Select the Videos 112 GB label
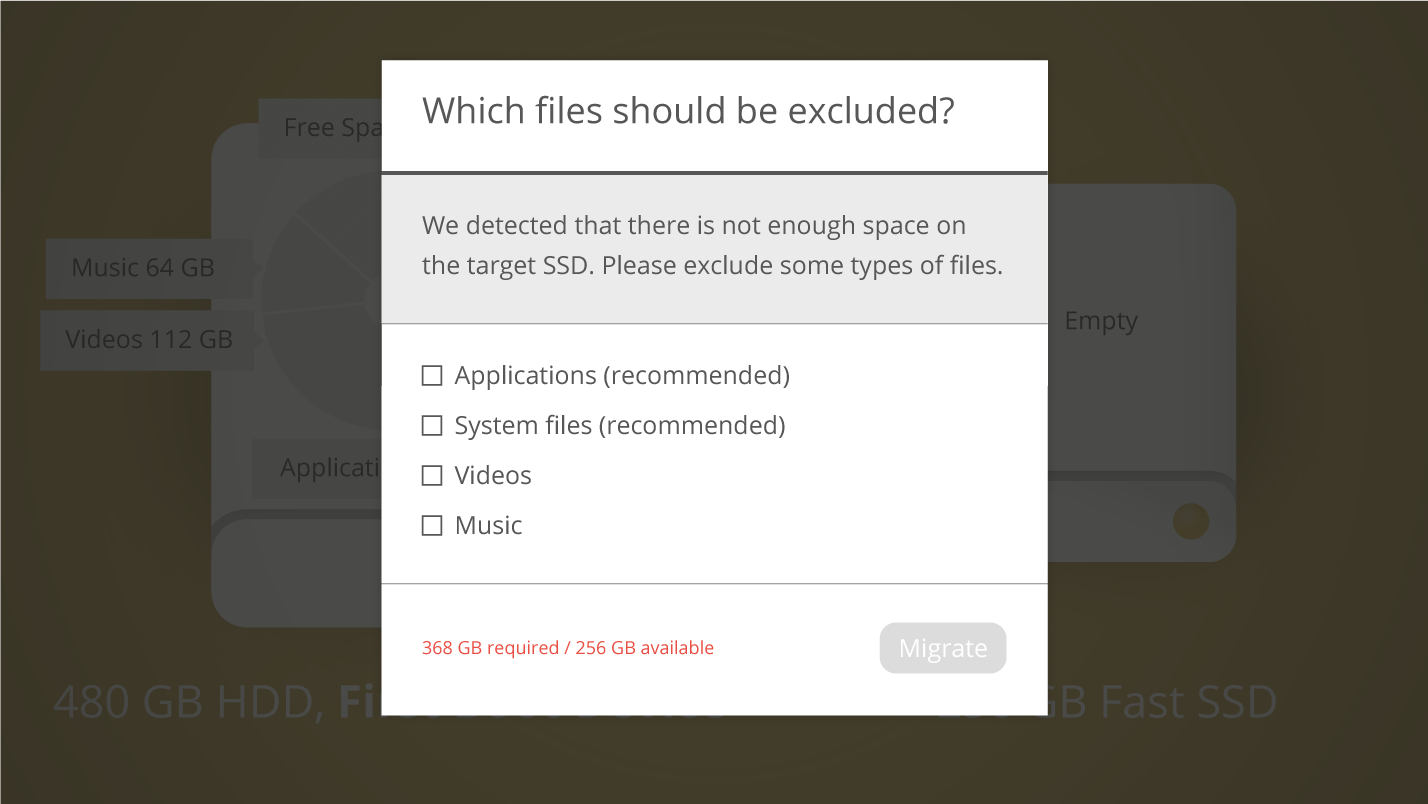 [x=148, y=340]
